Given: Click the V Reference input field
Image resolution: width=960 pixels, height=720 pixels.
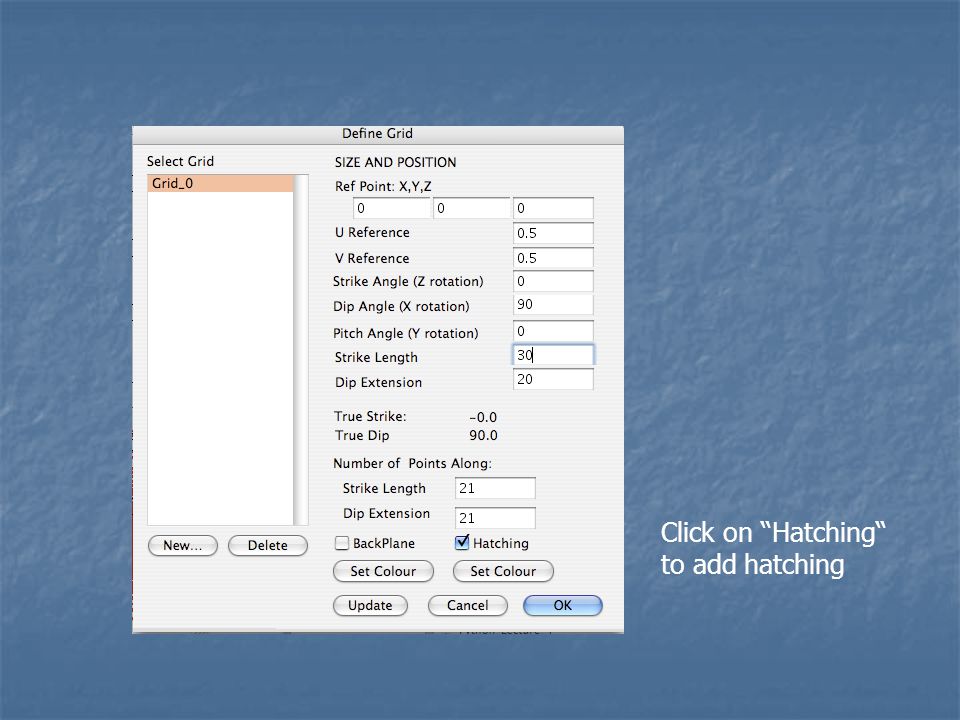Looking at the screenshot, I should [553, 258].
